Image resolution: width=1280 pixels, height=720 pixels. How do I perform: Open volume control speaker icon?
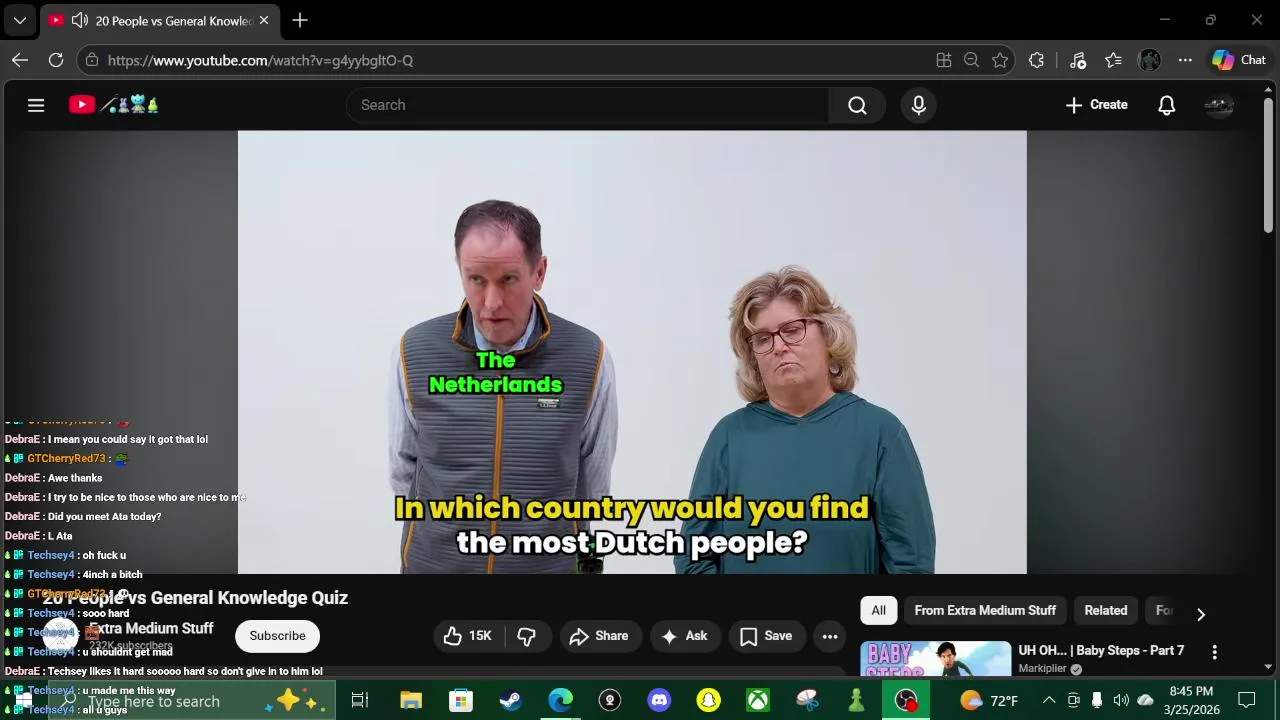click(x=1121, y=700)
